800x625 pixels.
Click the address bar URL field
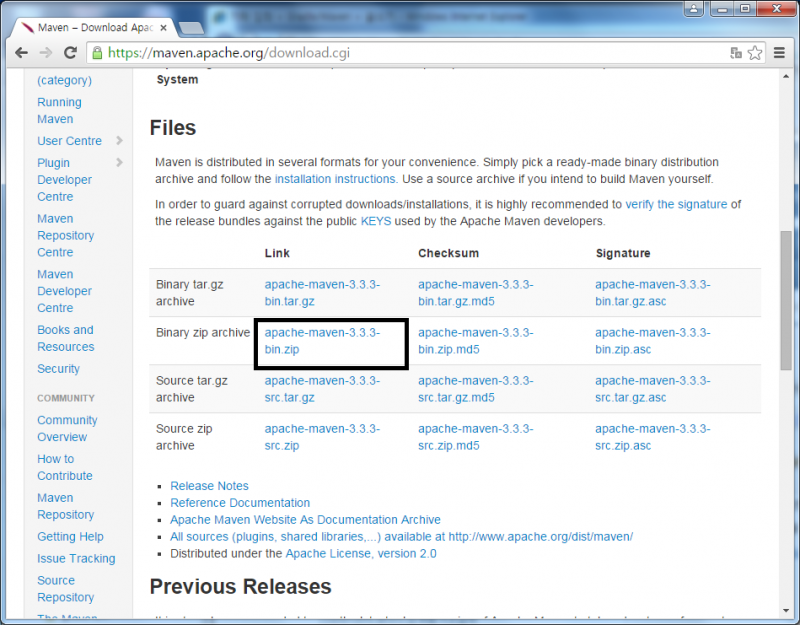coord(408,53)
